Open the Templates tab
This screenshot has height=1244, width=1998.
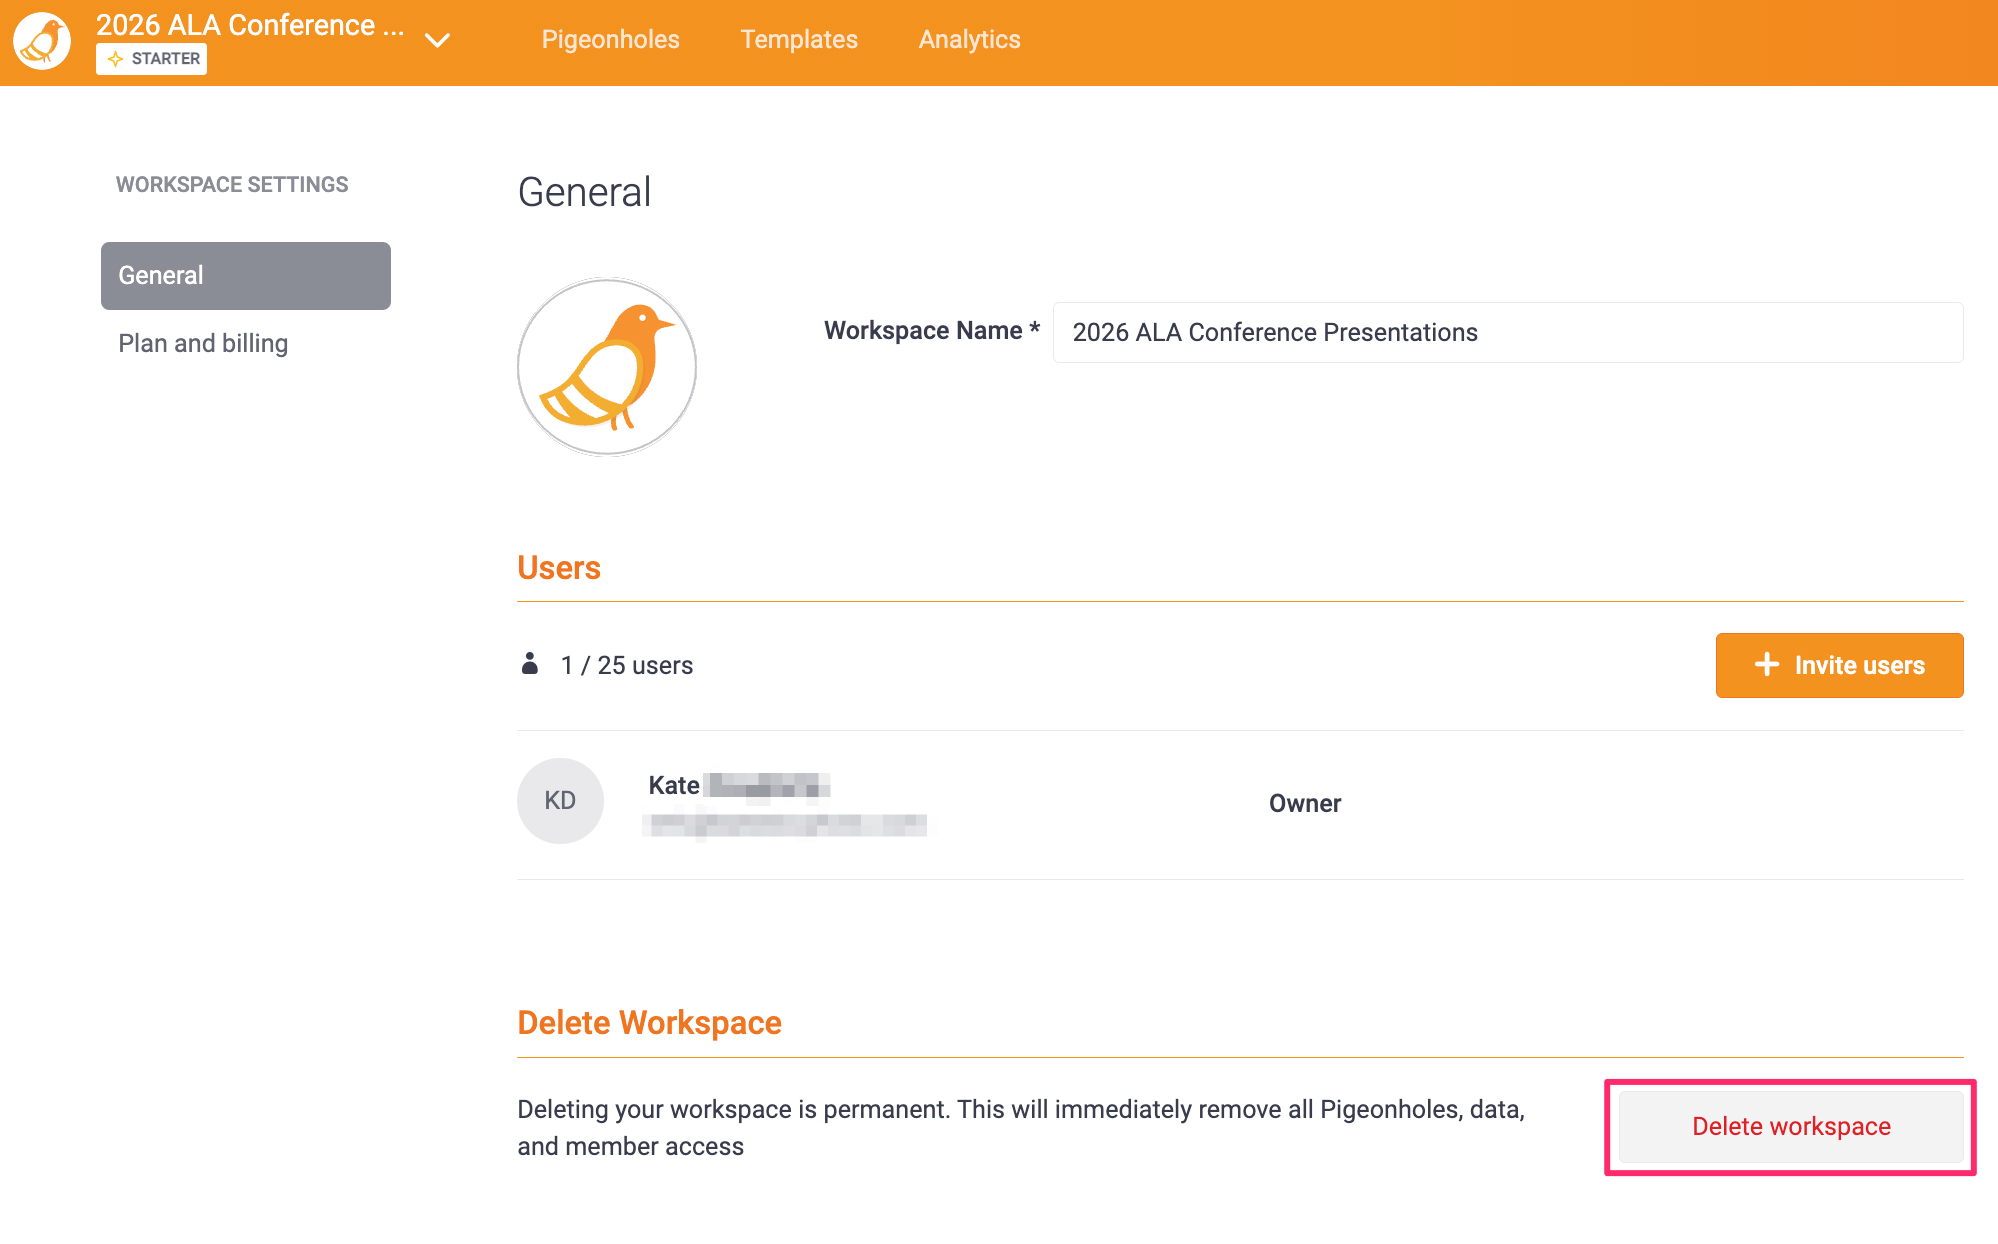tap(799, 40)
